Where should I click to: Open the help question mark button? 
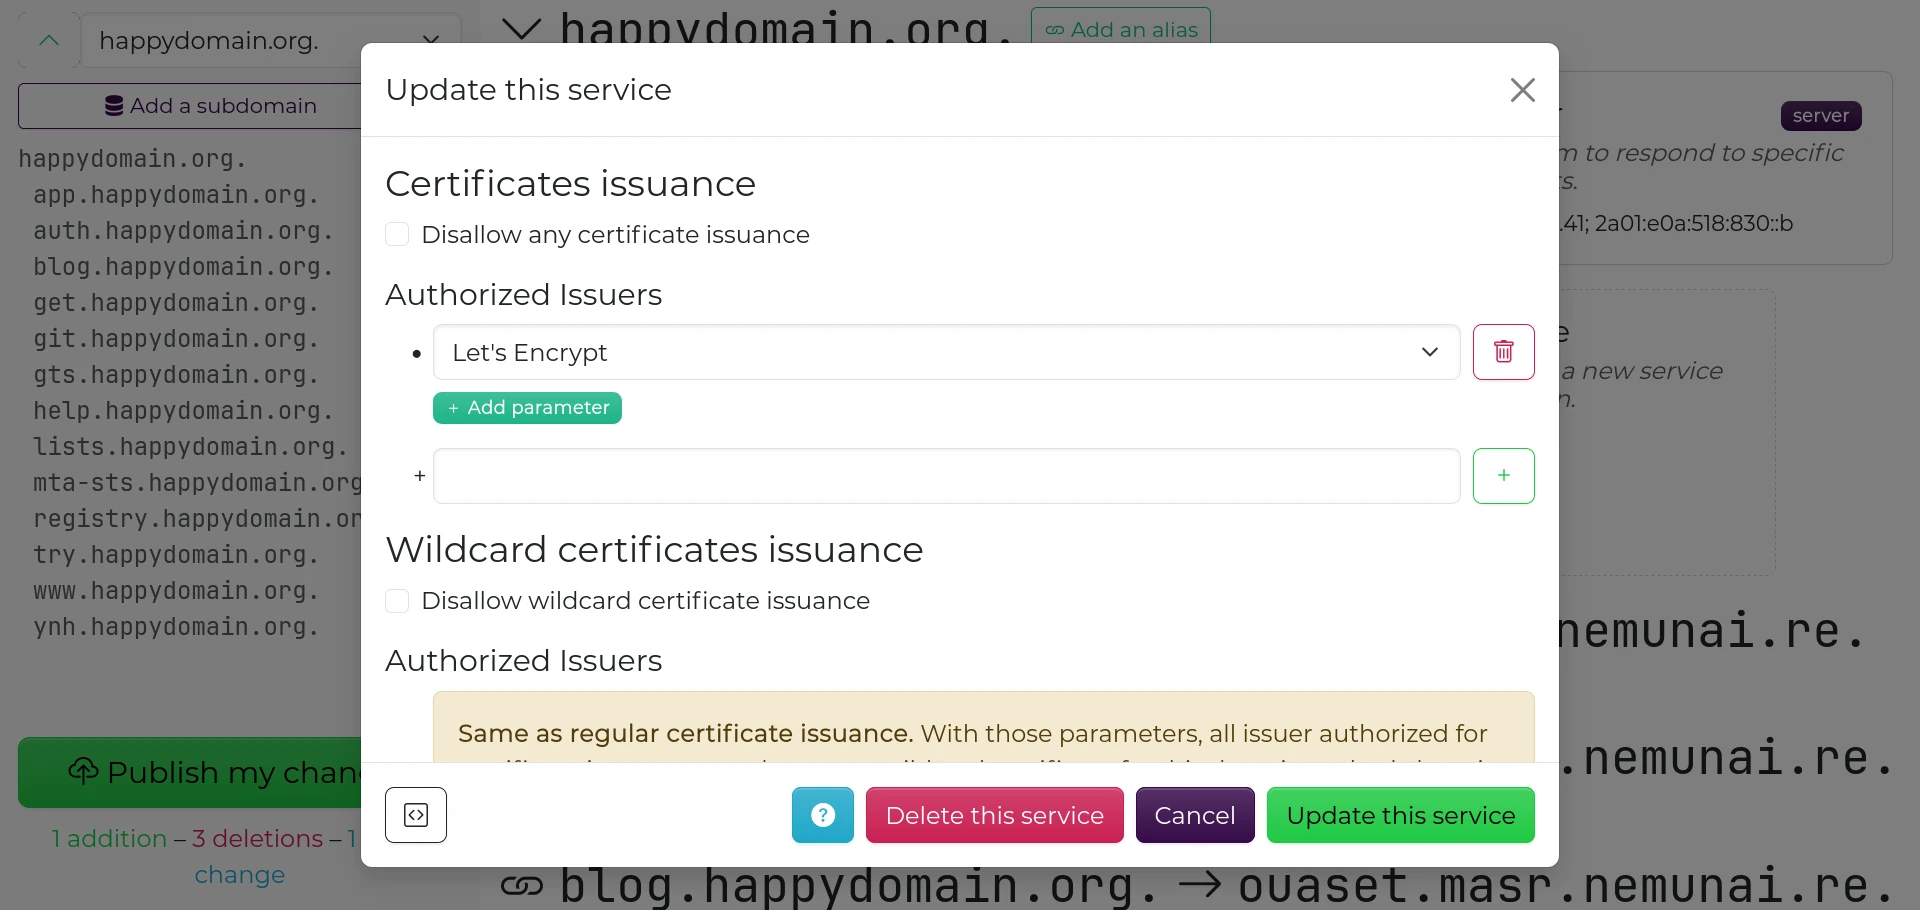[822, 815]
